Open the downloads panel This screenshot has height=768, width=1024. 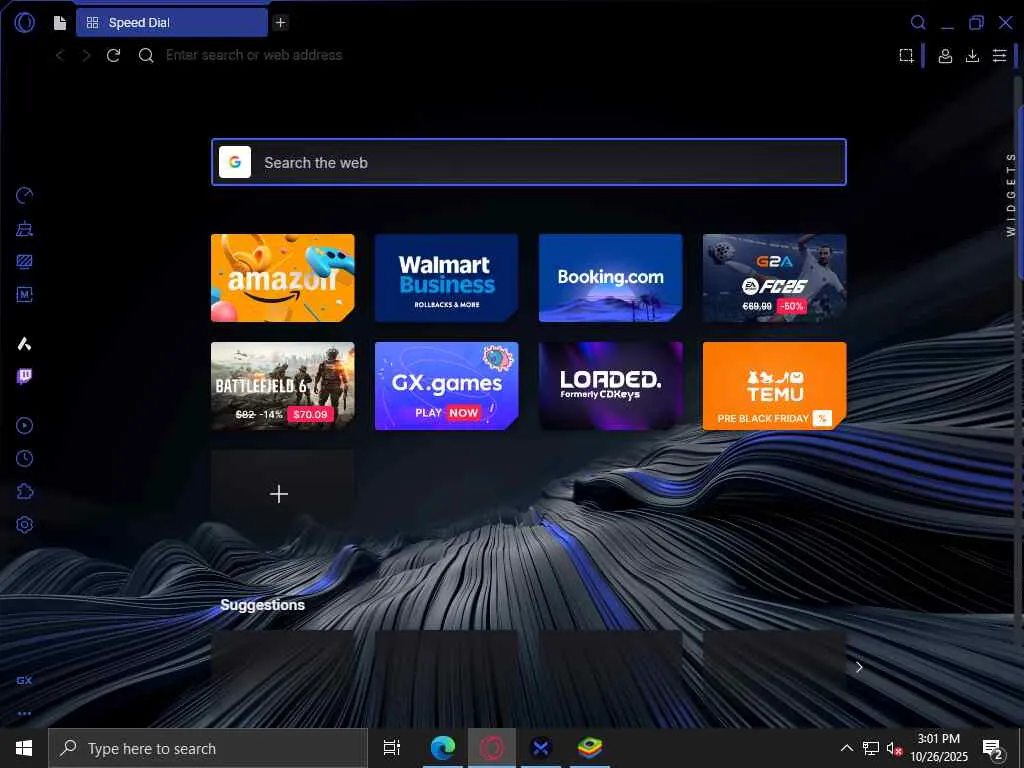[972, 56]
